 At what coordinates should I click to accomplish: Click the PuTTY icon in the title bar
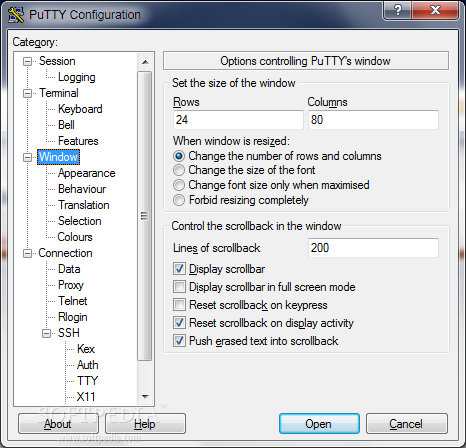[16, 14]
